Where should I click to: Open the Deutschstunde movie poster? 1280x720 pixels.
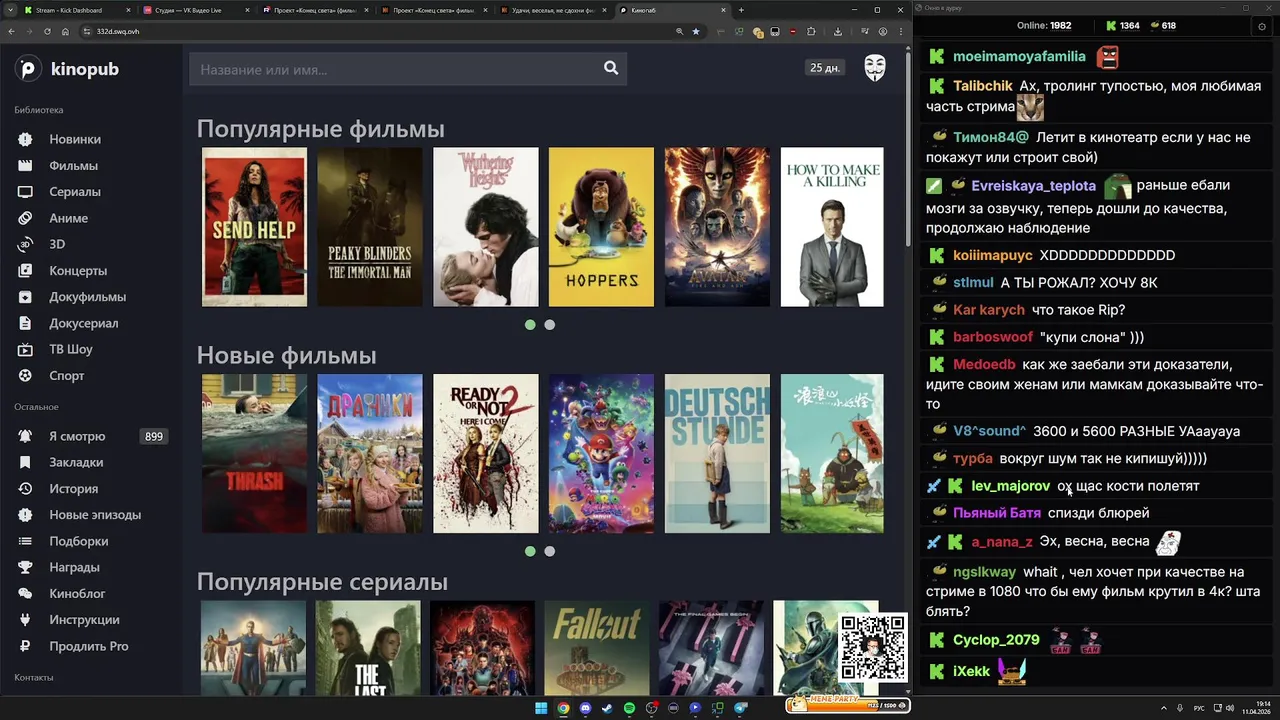click(717, 453)
